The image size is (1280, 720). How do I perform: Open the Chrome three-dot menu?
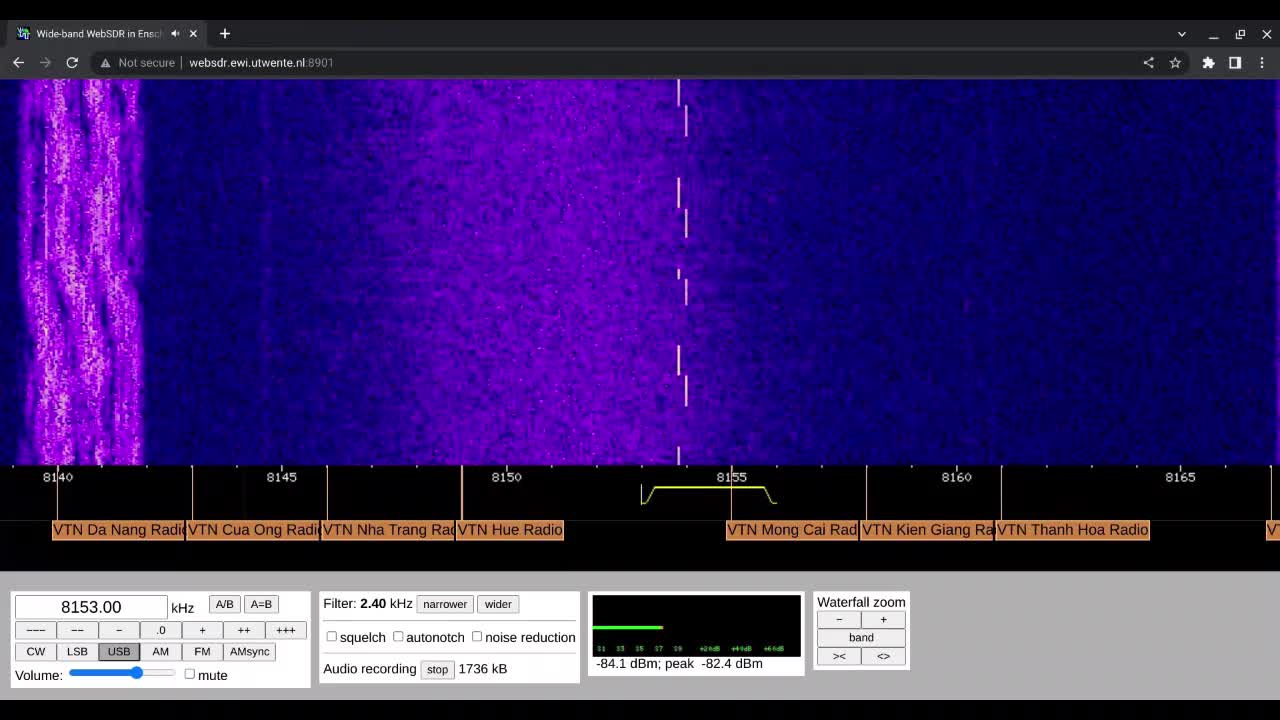[1262, 62]
